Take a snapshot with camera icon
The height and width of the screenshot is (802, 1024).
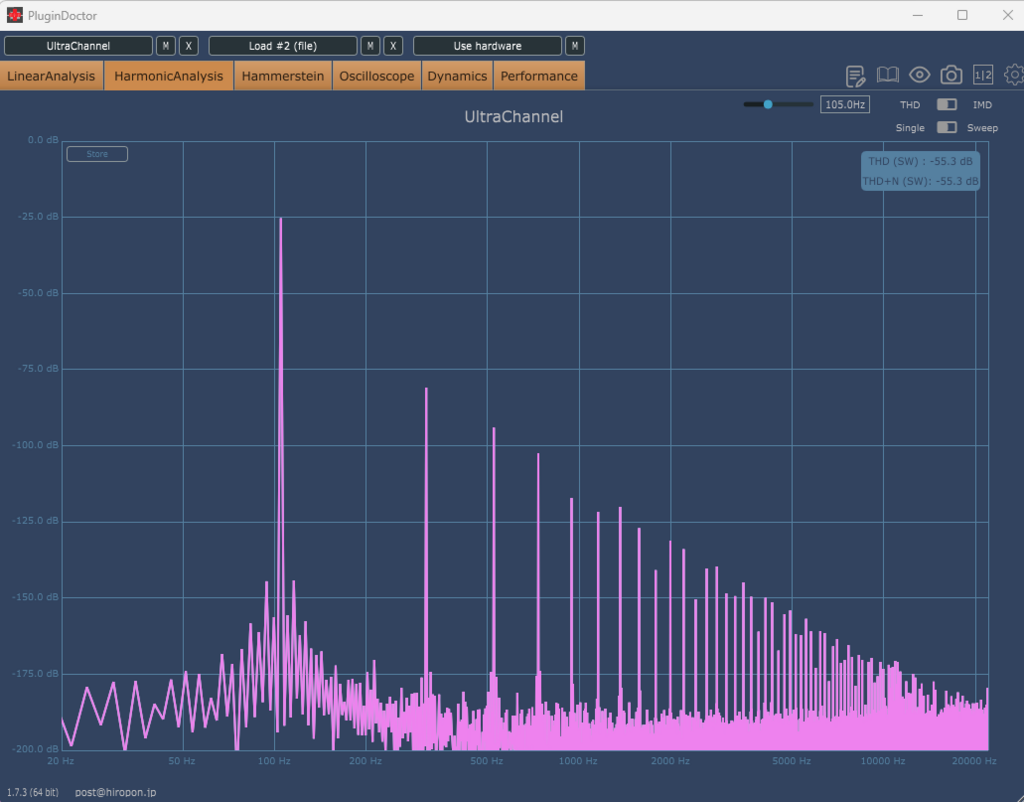[951, 75]
